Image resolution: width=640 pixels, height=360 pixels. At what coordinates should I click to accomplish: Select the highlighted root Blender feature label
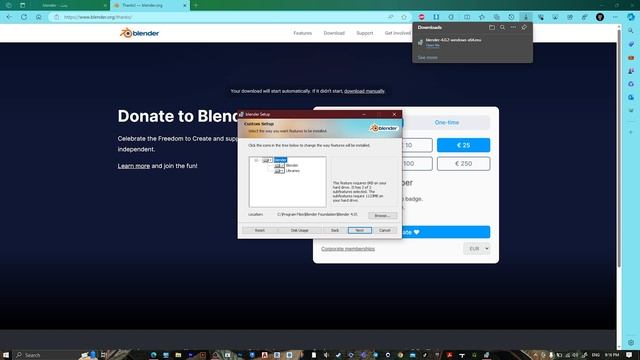point(280,160)
